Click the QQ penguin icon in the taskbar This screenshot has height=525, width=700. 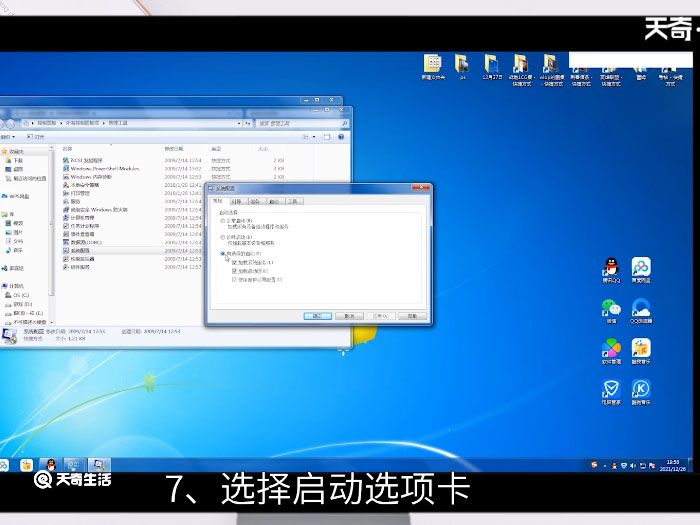pos(50,465)
